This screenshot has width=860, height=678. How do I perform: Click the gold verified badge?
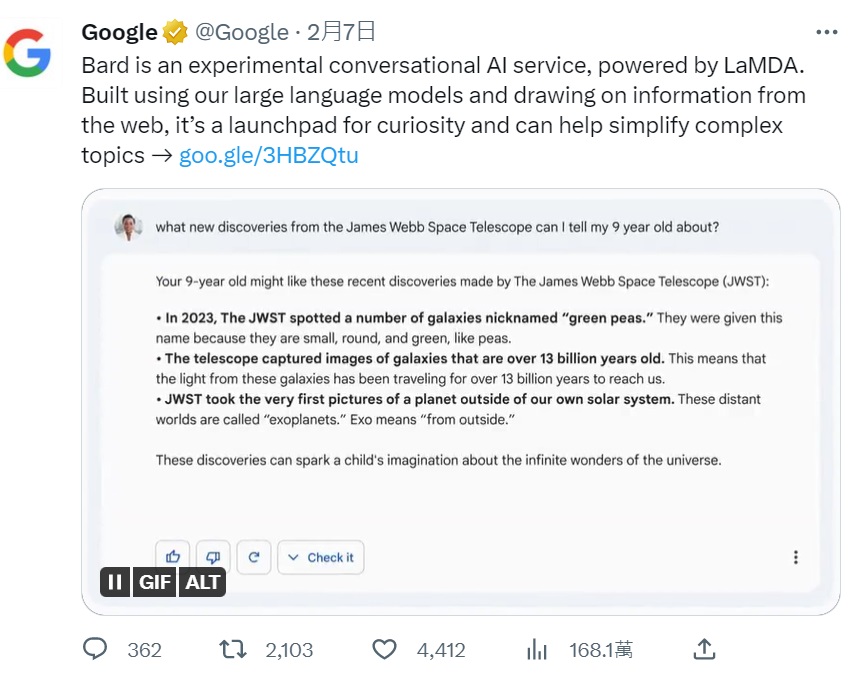175,32
